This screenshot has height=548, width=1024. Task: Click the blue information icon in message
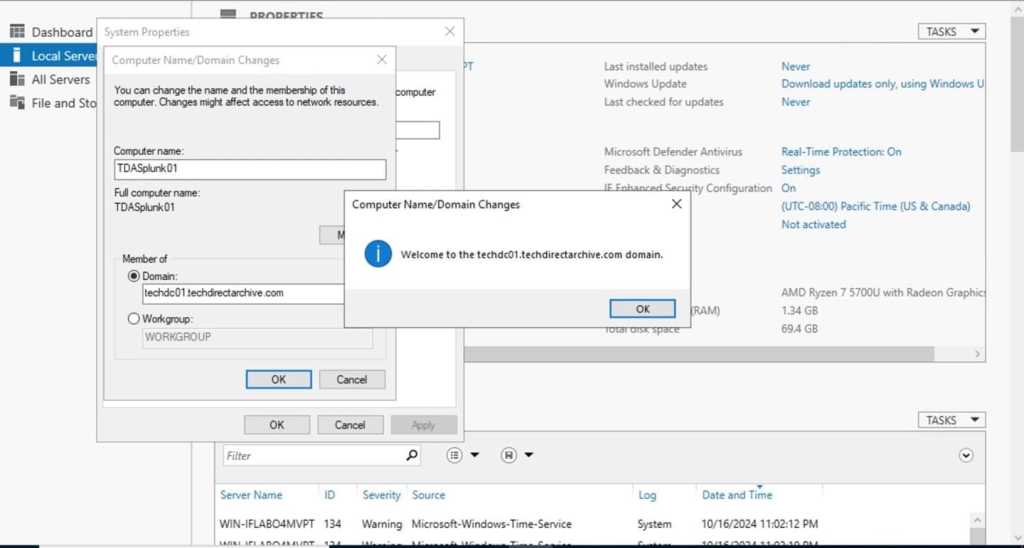[378, 254]
